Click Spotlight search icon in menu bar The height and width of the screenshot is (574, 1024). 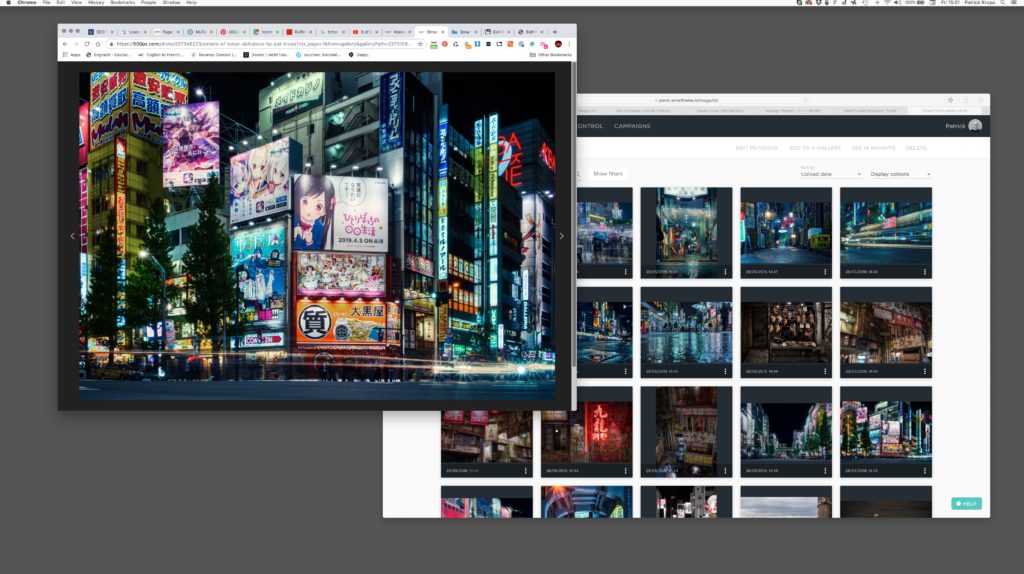(x=1003, y=3)
